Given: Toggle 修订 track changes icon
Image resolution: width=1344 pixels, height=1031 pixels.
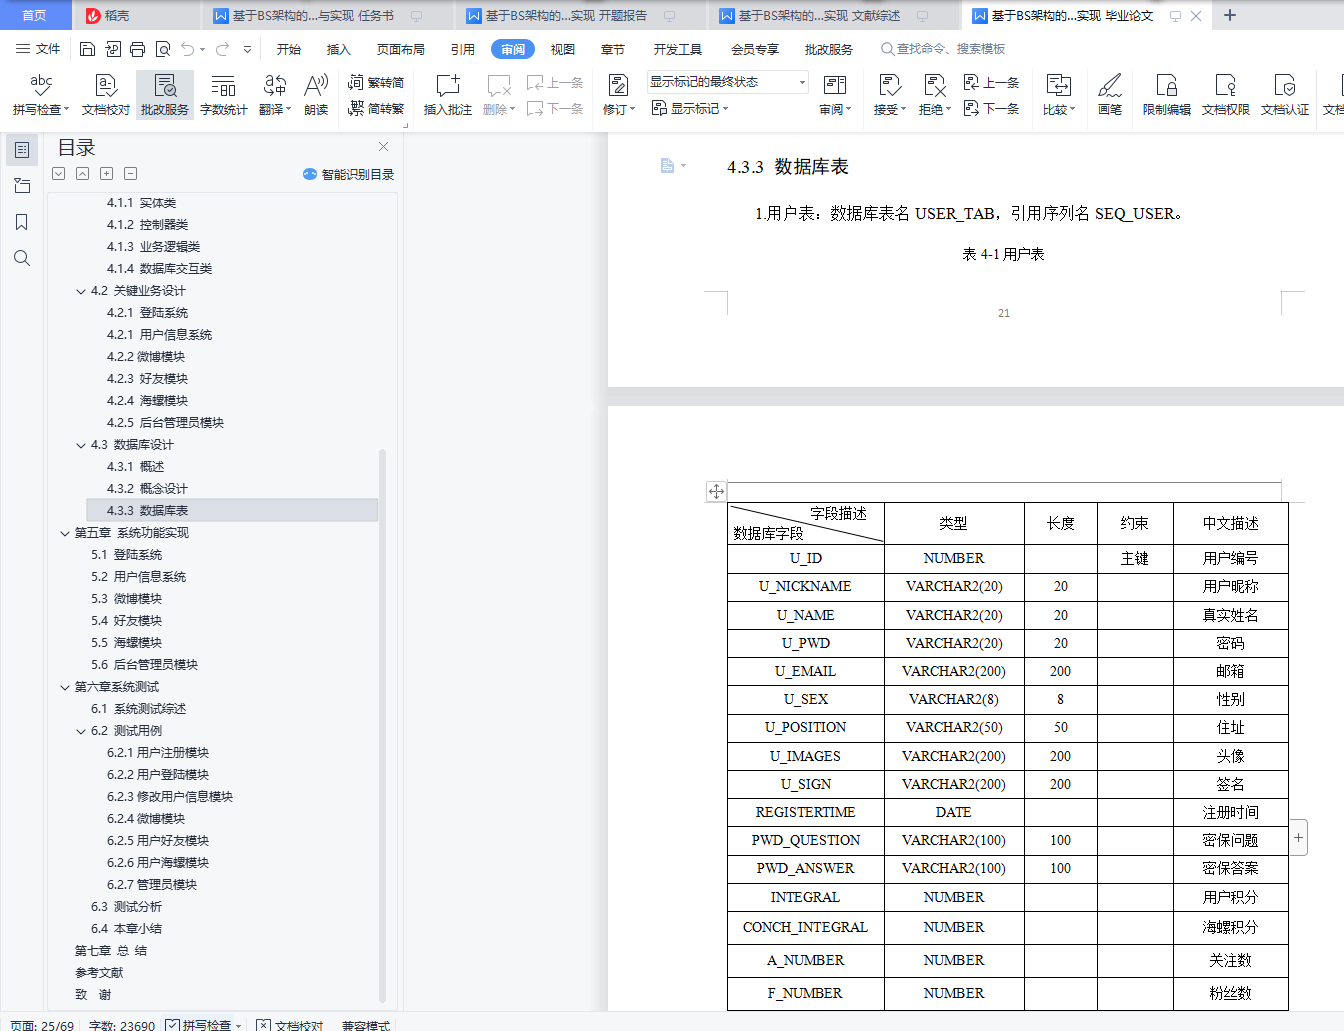Looking at the screenshot, I should tap(618, 86).
